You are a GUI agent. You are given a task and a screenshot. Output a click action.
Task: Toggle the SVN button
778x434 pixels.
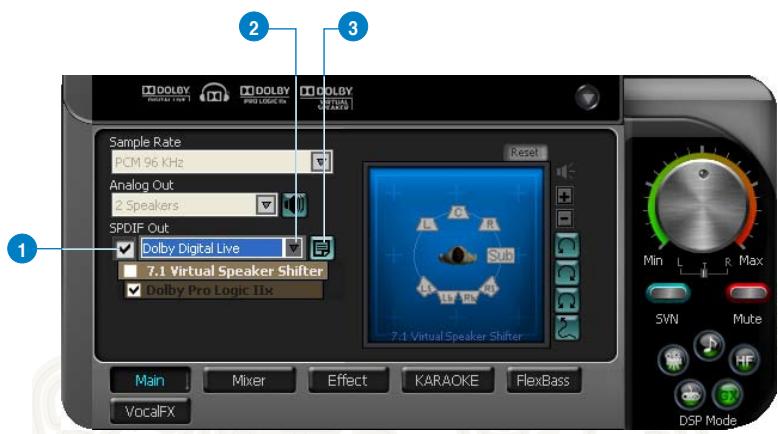(668, 293)
